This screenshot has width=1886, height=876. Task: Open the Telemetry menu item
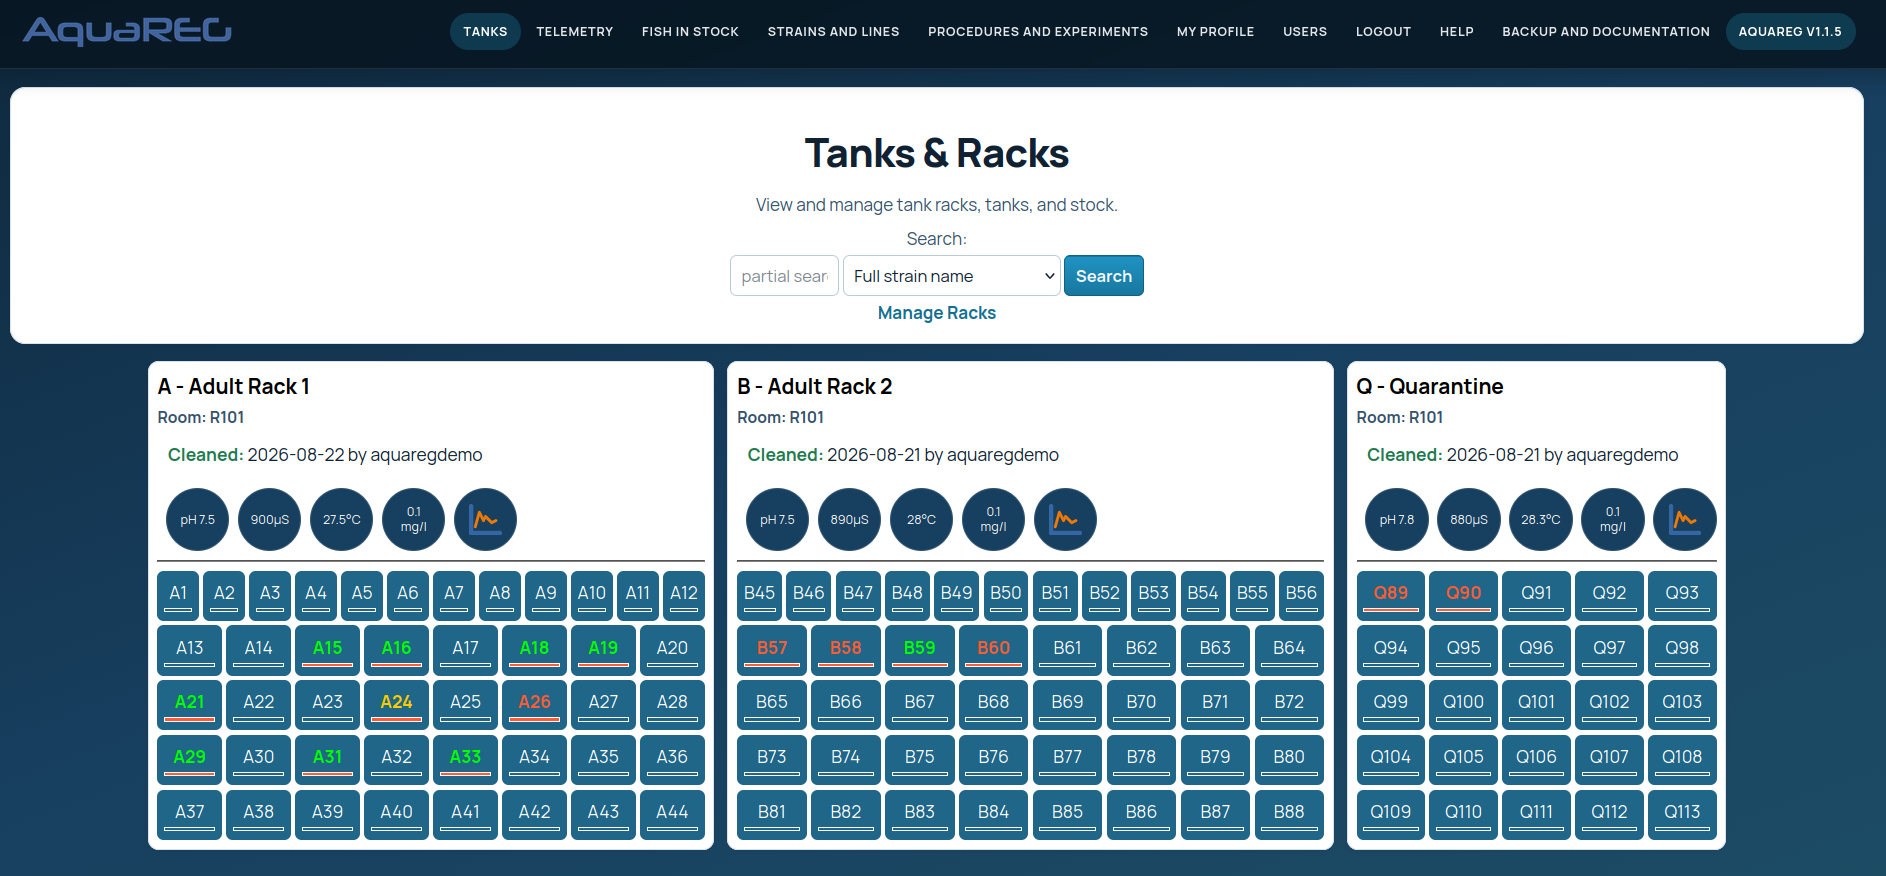pos(575,32)
